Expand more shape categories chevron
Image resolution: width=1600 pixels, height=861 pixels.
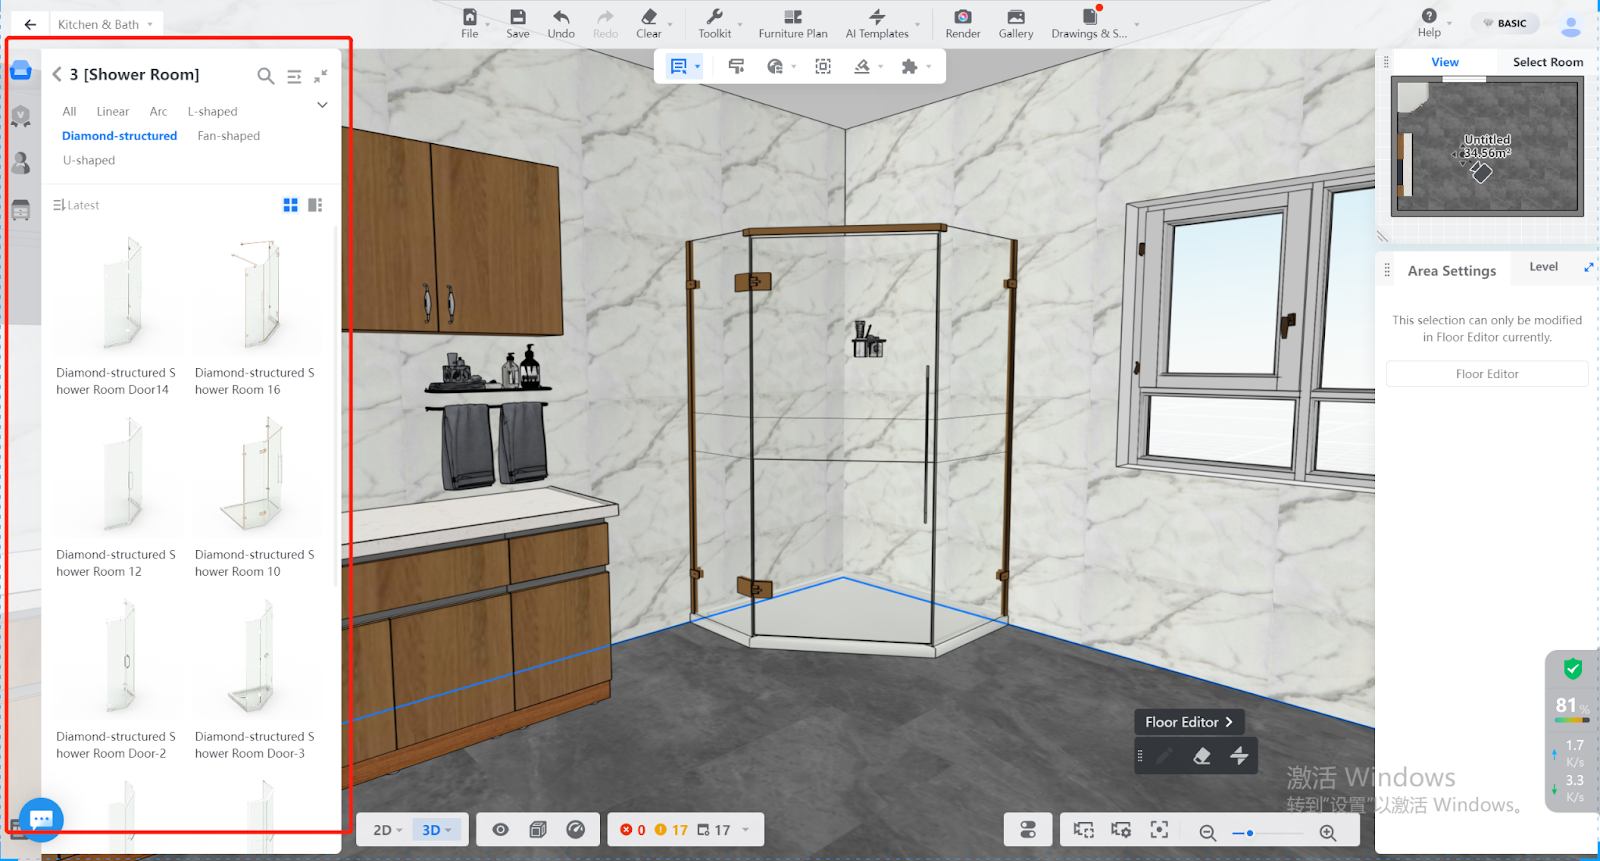tap(322, 105)
